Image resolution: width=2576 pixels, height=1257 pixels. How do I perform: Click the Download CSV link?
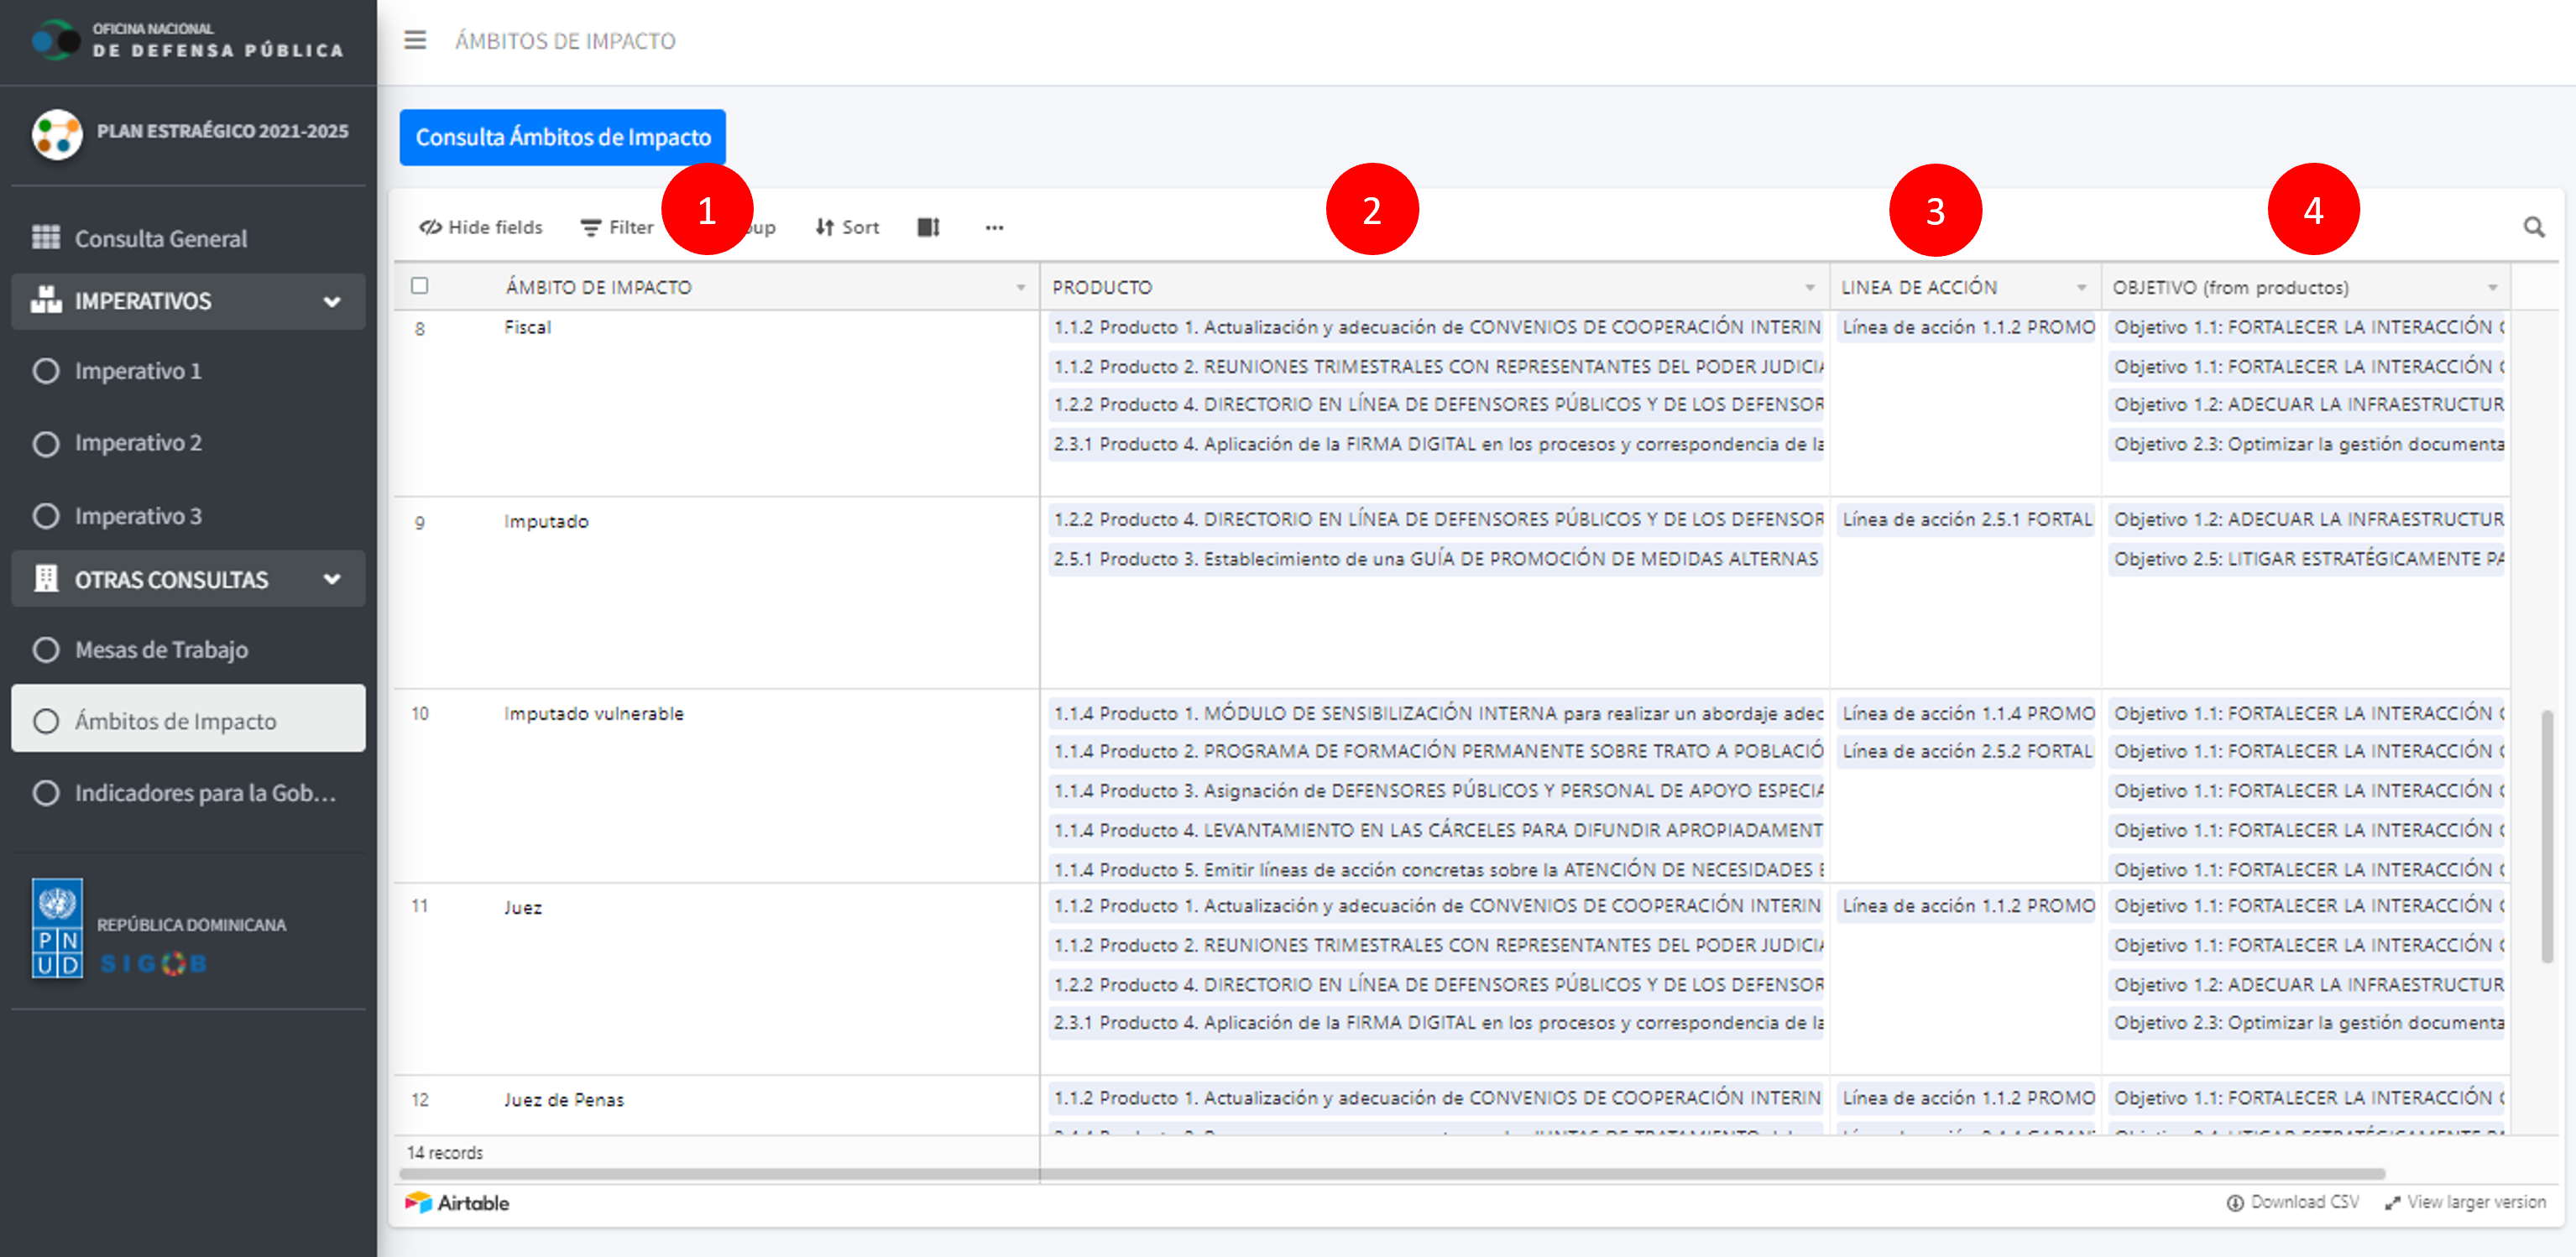[2292, 1202]
